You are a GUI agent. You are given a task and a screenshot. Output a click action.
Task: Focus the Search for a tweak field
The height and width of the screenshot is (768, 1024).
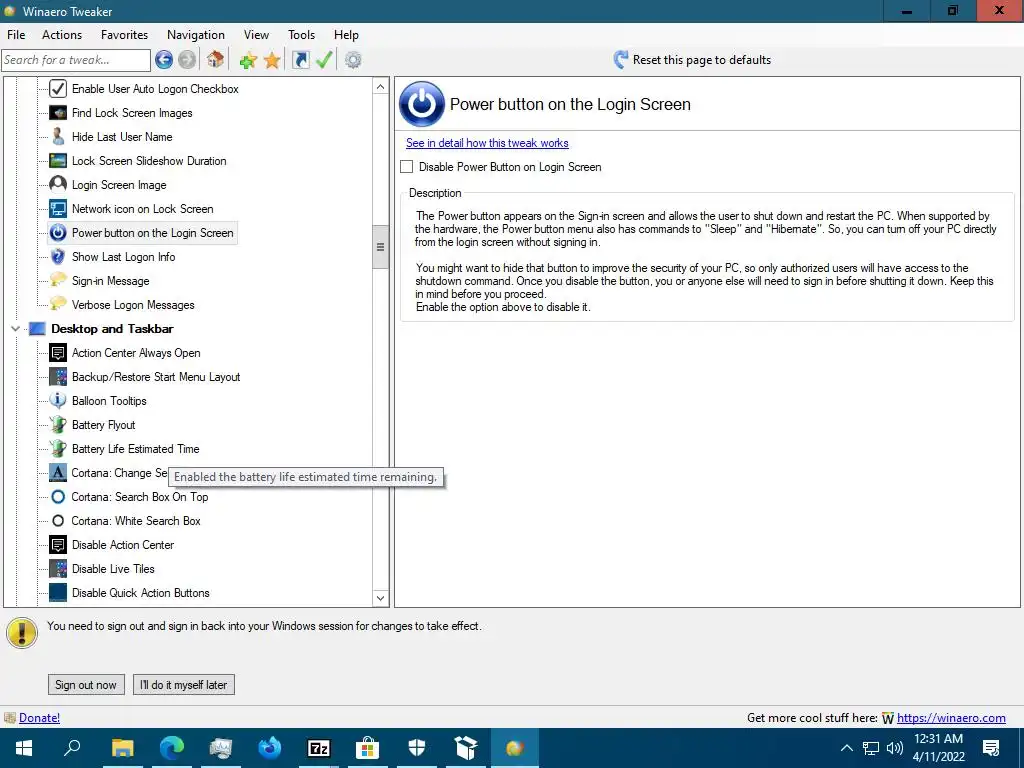76,60
